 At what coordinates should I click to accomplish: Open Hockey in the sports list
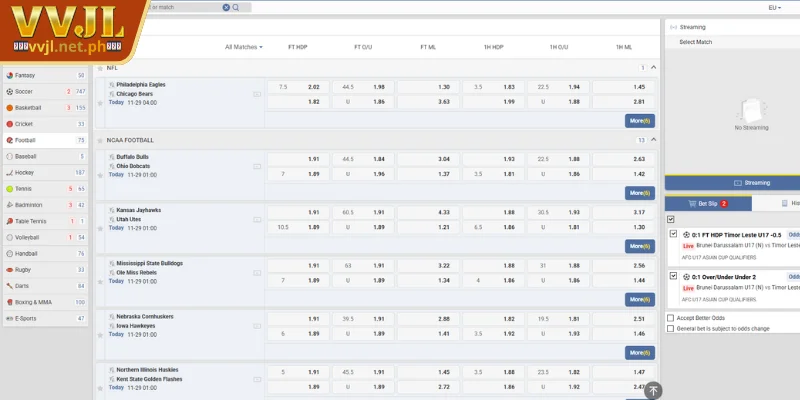click(45, 173)
